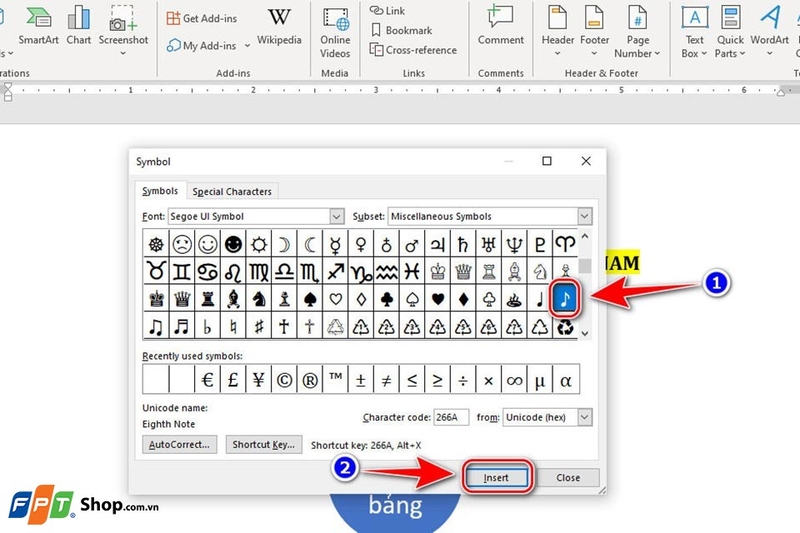Switch to the Special Characters tab
This screenshot has width=800, height=533.
pos(232,192)
